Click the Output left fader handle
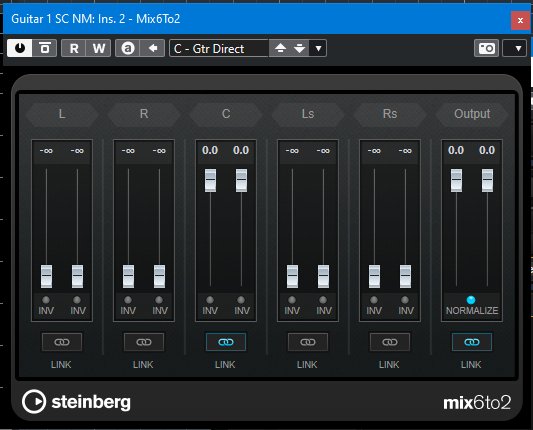 457,180
